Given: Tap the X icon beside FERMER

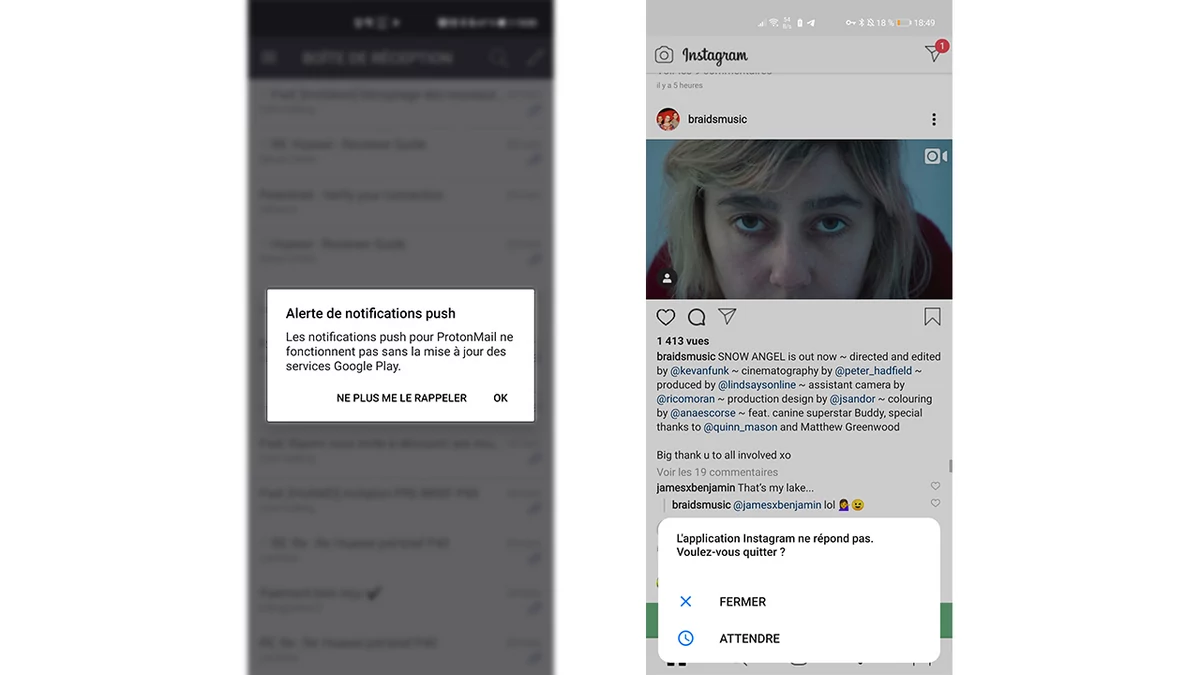Looking at the screenshot, I should 686,602.
